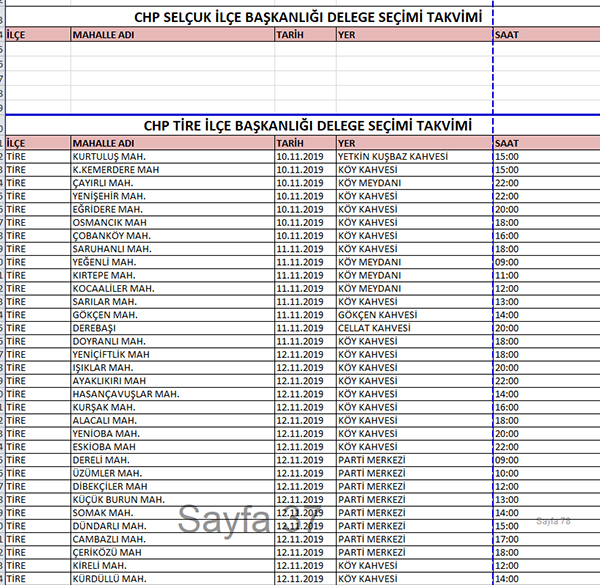The height and width of the screenshot is (585, 600).
Task: Click KÖY KAHVESİ in the KİRELİ row
Action: (x=414, y=566)
